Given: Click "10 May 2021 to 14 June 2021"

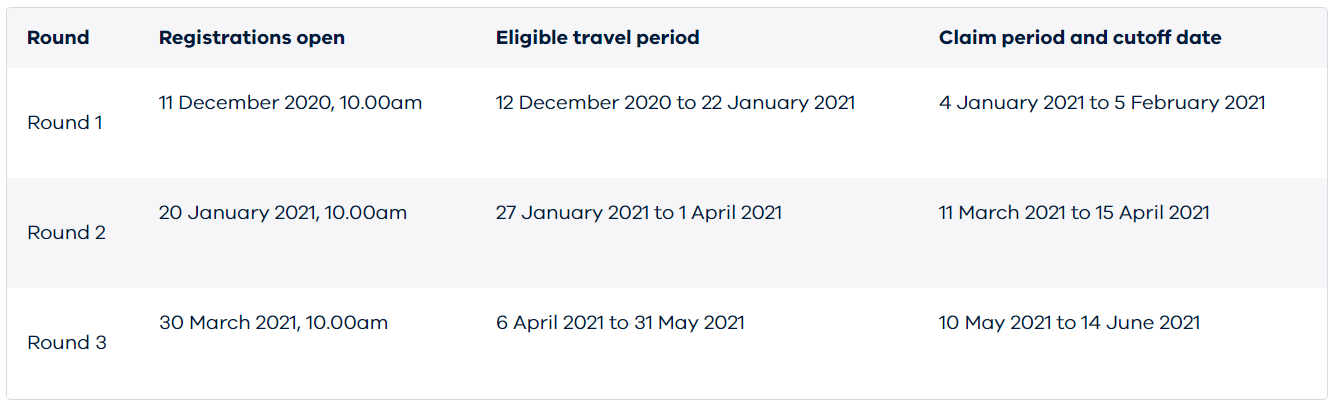Looking at the screenshot, I should pos(1069,323).
